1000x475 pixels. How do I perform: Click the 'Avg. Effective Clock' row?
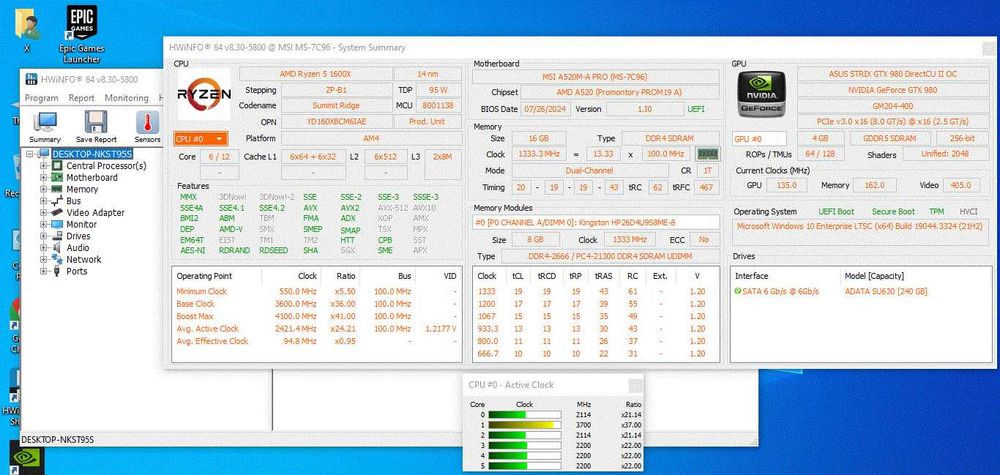pos(316,341)
